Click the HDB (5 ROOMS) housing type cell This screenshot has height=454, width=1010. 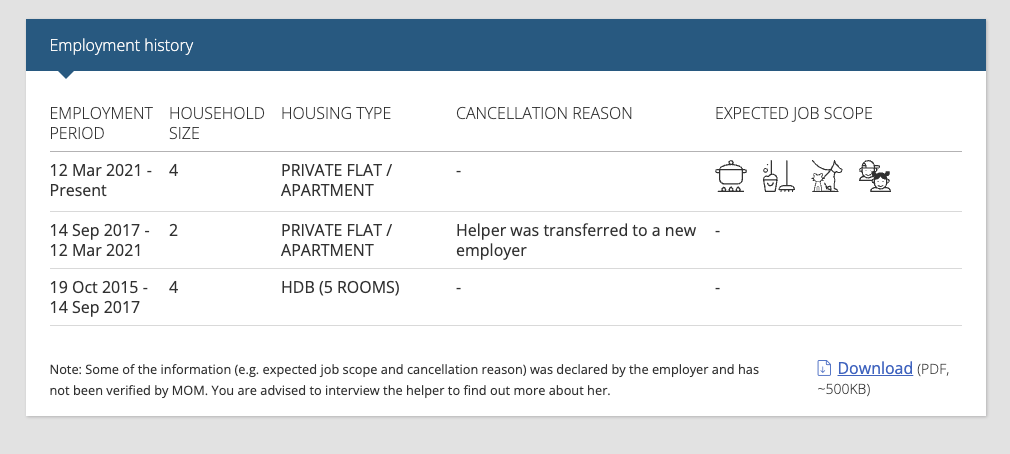(x=340, y=287)
